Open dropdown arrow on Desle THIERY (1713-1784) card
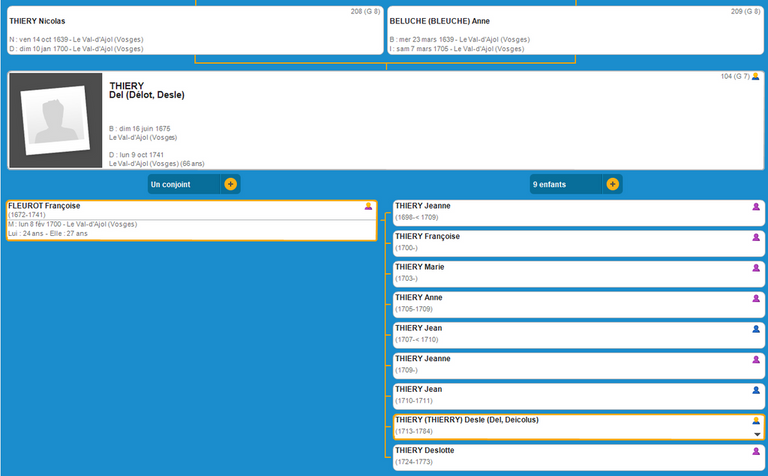 coord(757,435)
